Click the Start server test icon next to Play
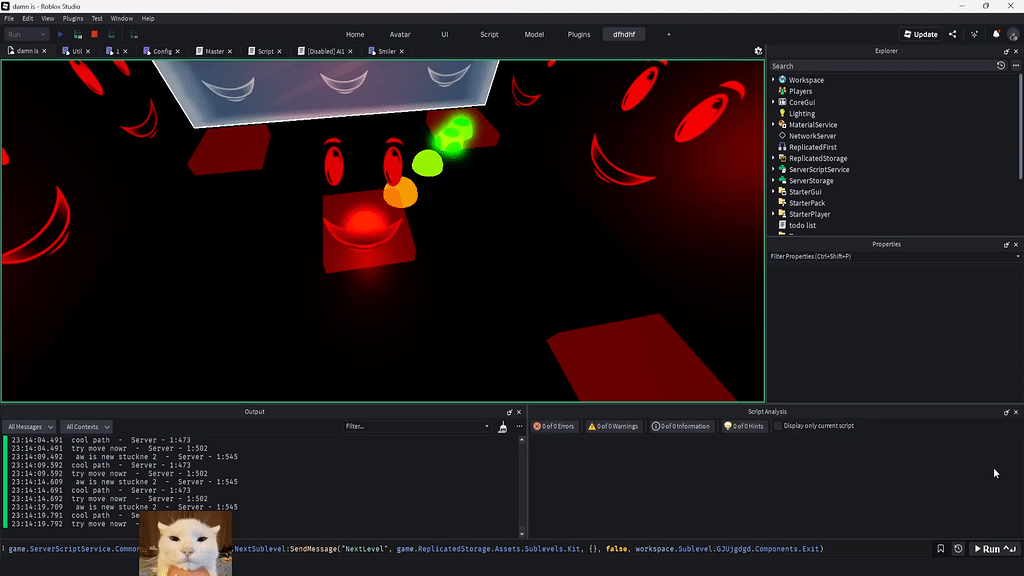1024x576 pixels. pos(78,34)
